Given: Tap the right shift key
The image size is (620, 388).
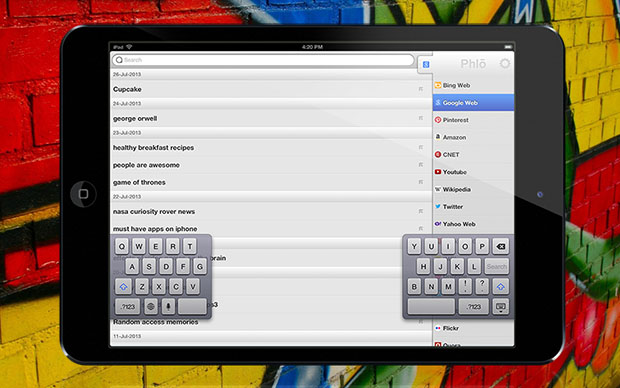Looking at the screenshot, I should 501,286.
